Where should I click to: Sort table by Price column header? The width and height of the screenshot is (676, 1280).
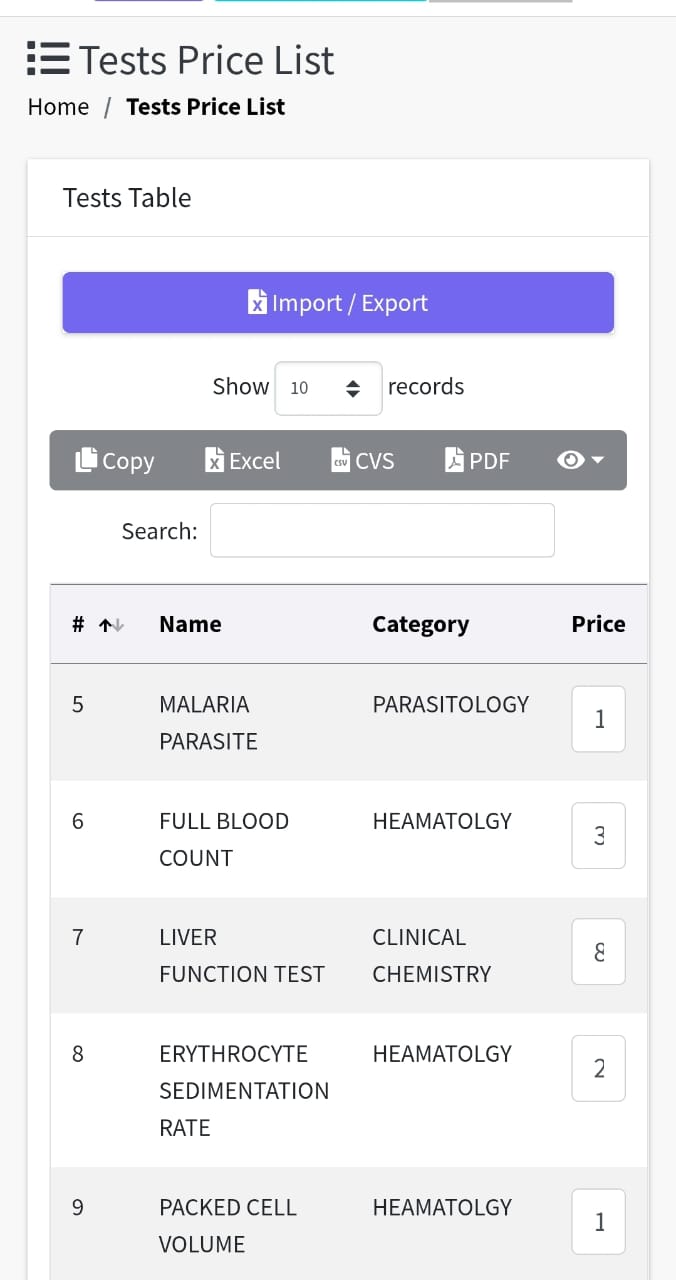pyautogui.click(x=598, y=624)
